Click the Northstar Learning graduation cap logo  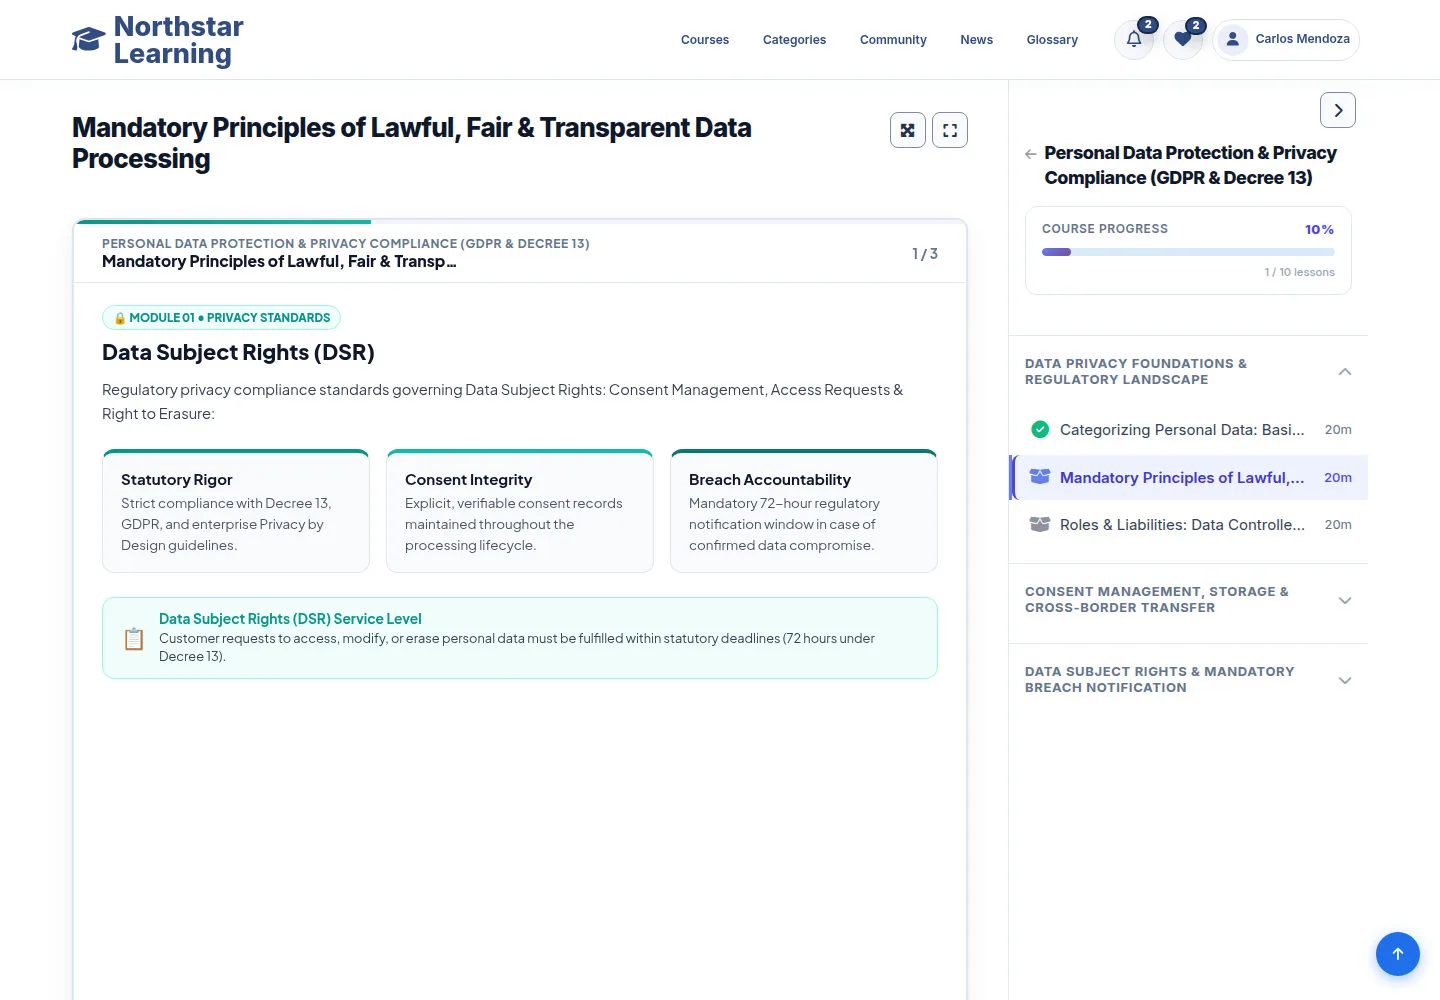coord(88,39)
